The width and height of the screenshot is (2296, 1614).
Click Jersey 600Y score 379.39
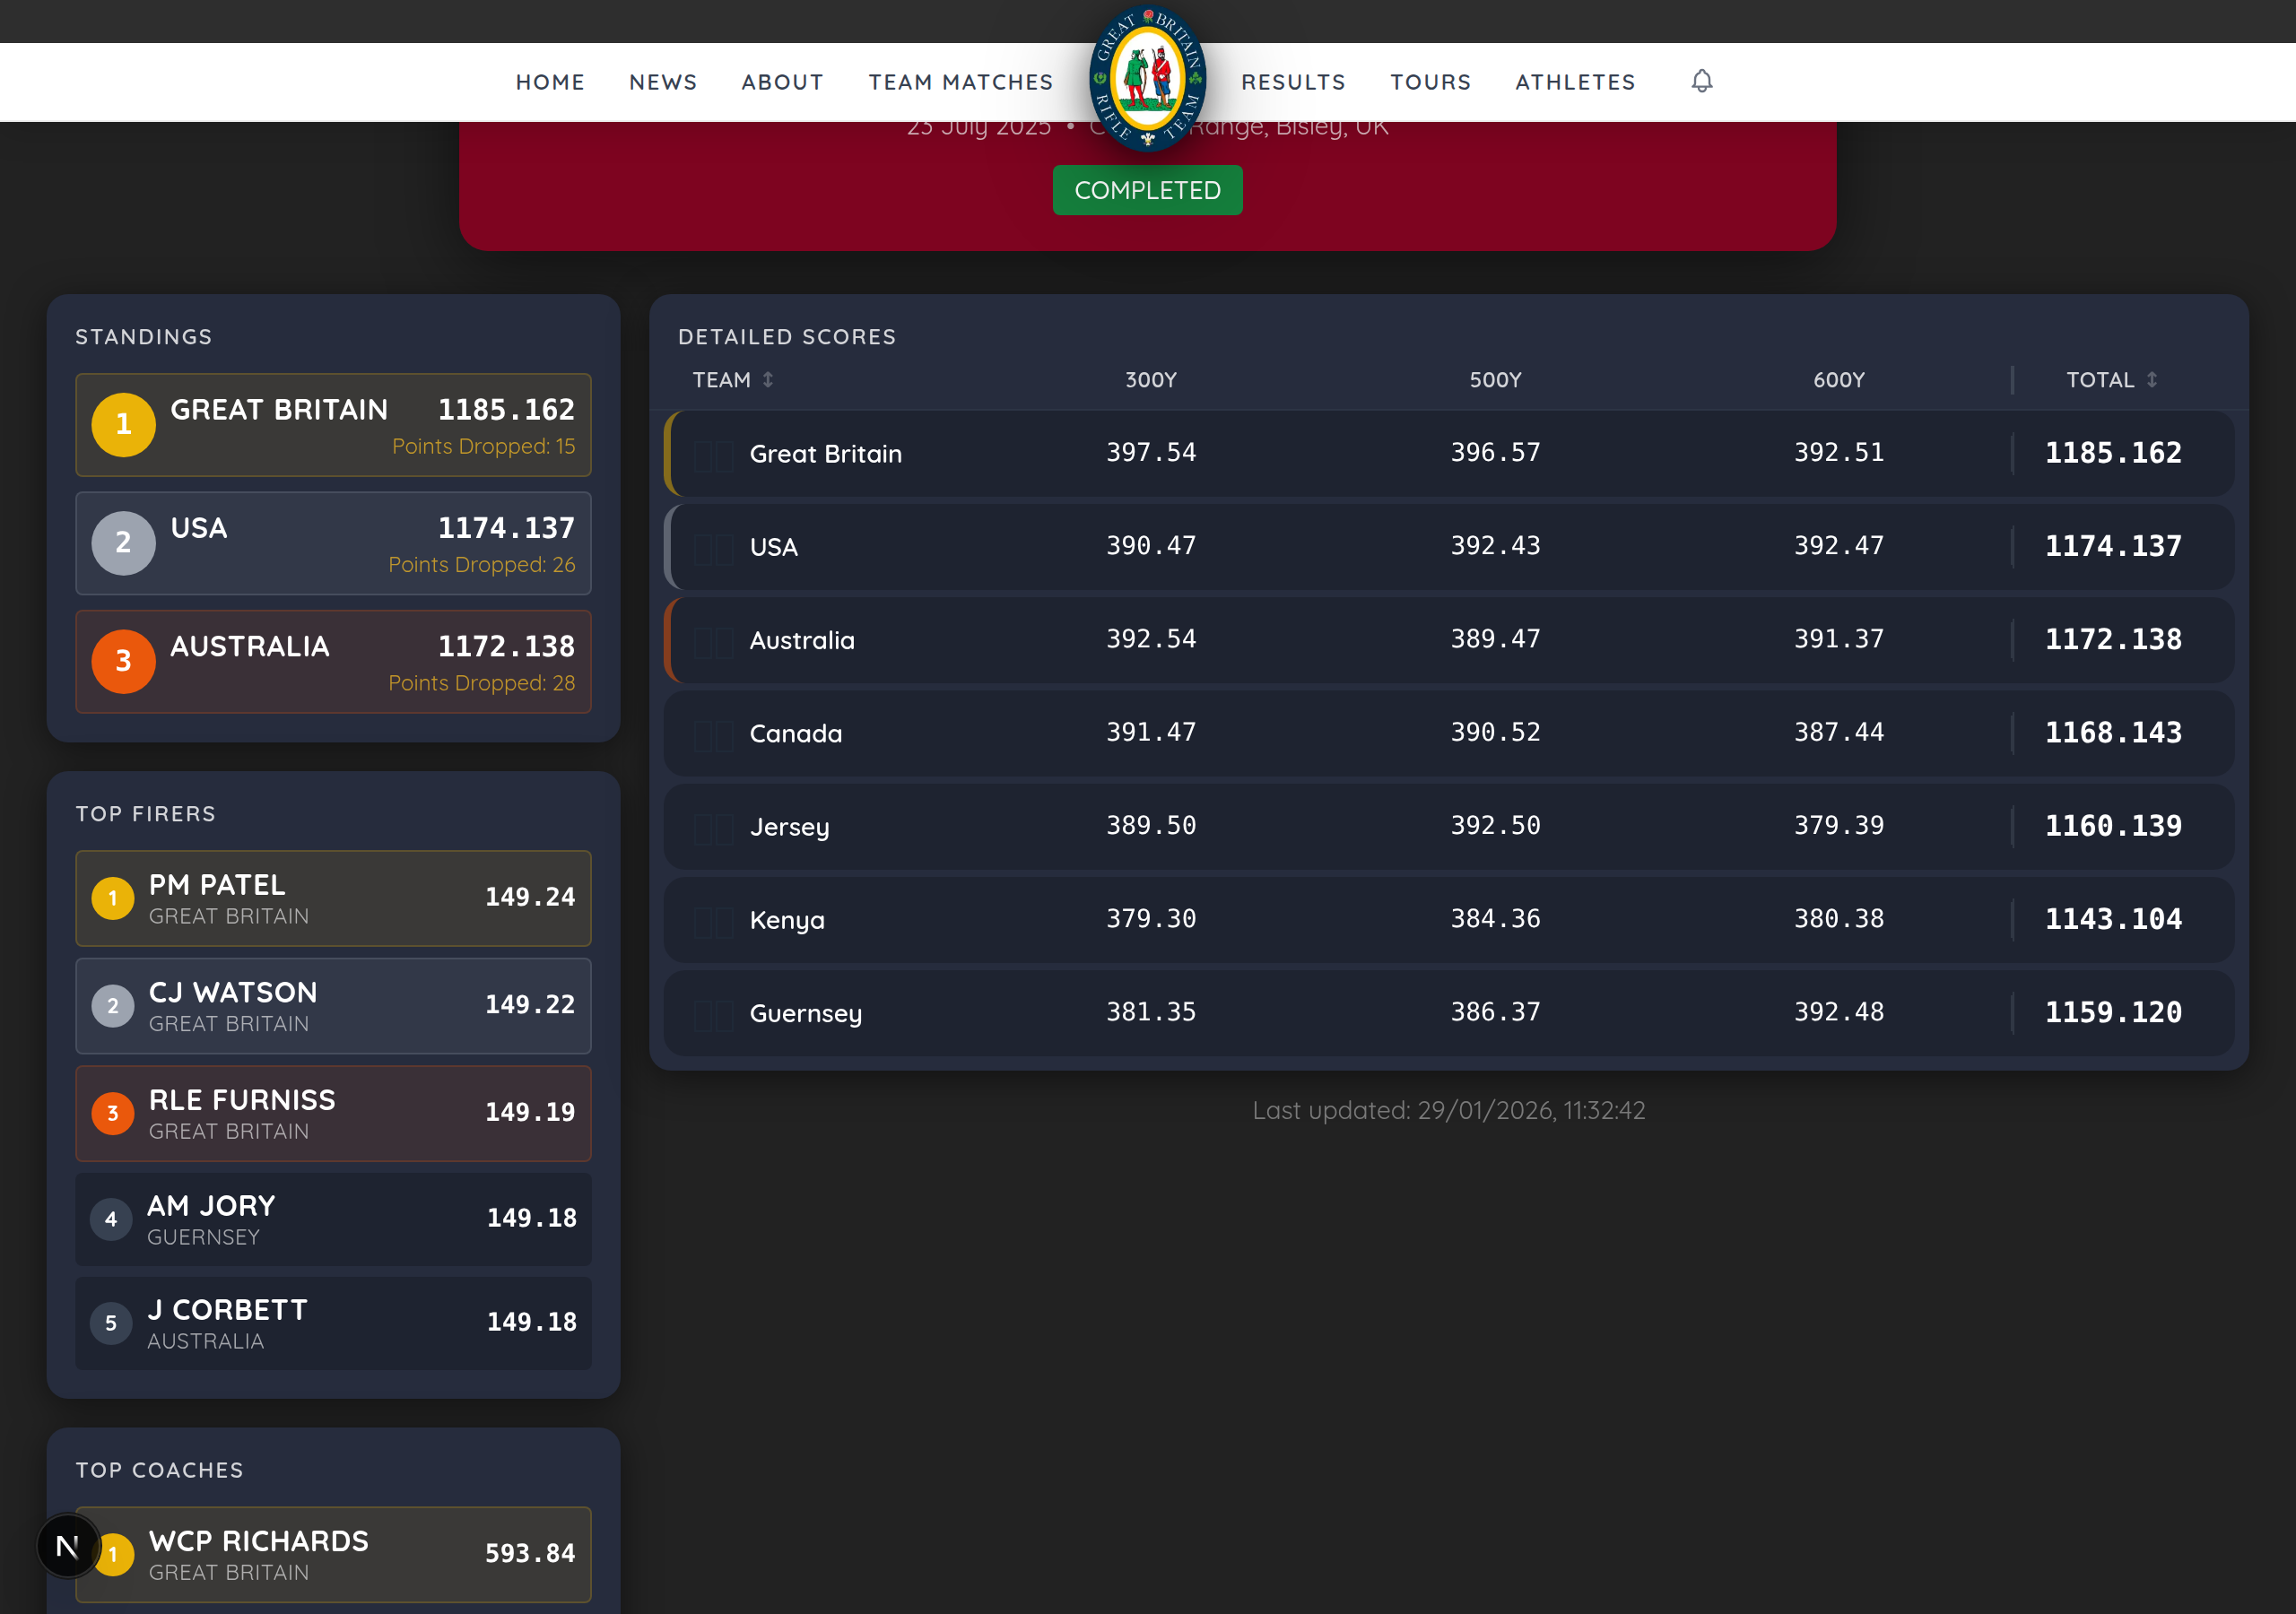(x=1839, y=826)
